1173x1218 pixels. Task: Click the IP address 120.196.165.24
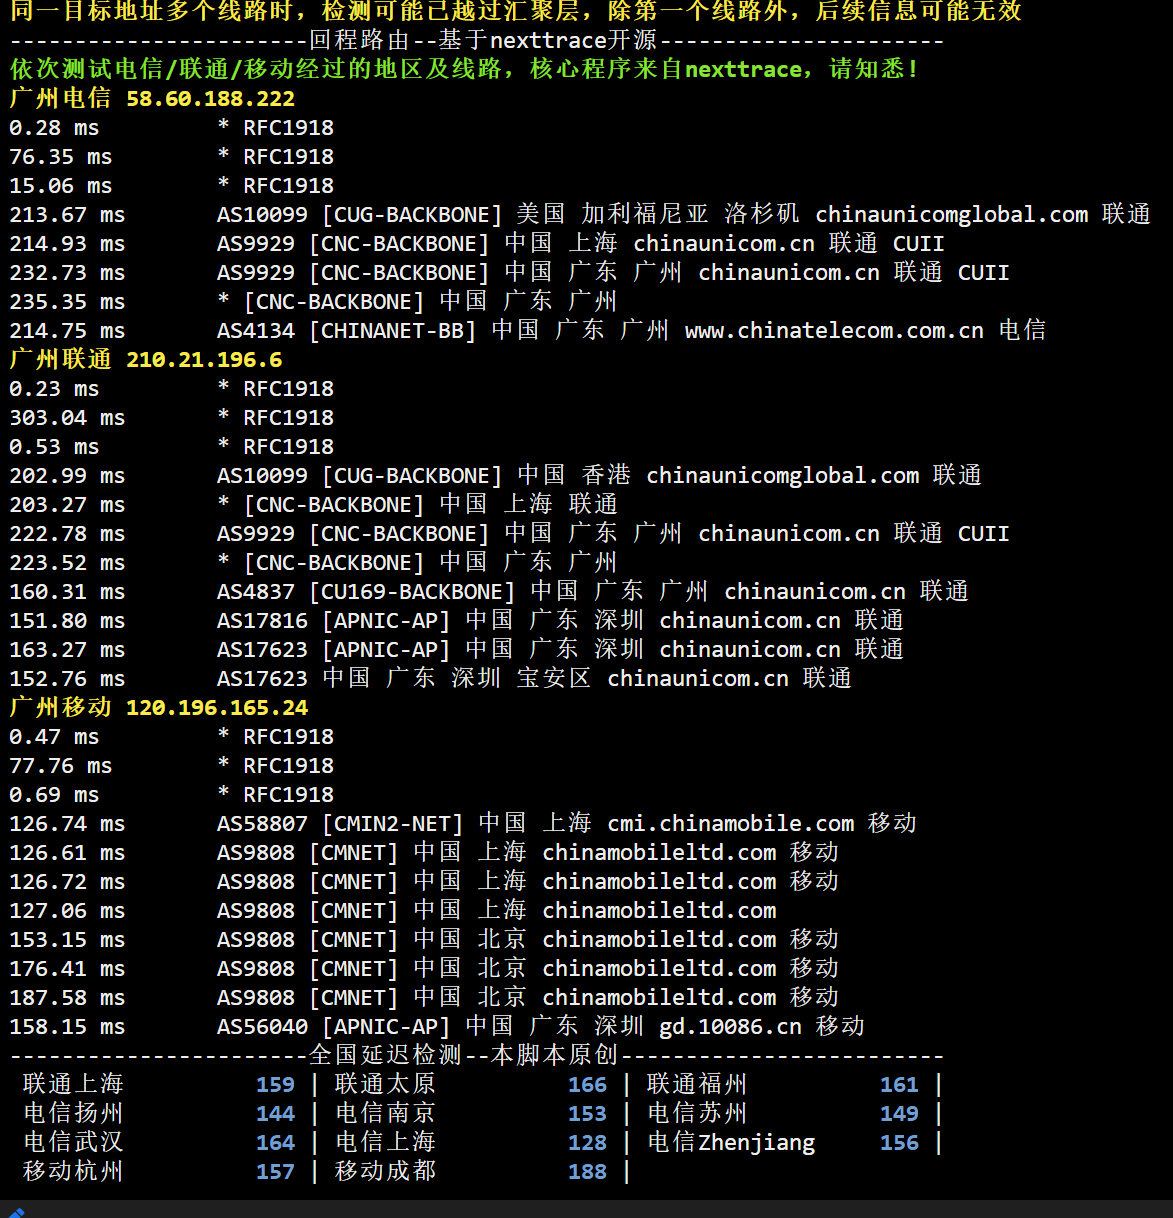click(217, 708)
